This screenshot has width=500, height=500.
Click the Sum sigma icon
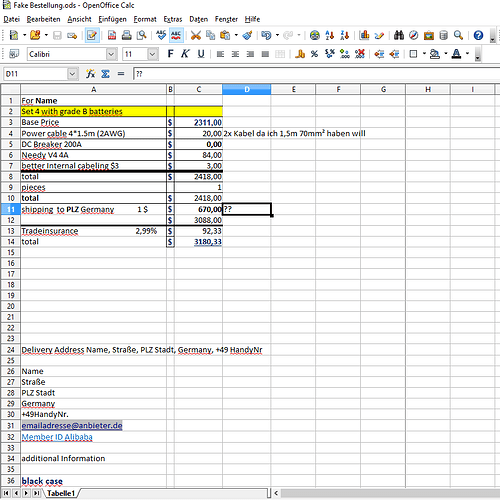pos(106,74)
